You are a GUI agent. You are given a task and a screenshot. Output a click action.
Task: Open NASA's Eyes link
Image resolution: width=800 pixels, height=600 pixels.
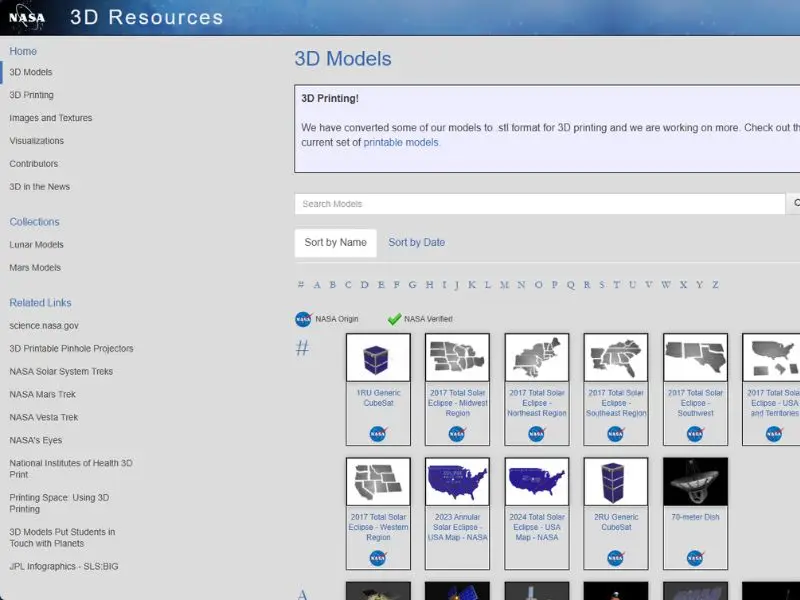click(x=36, y=440)
